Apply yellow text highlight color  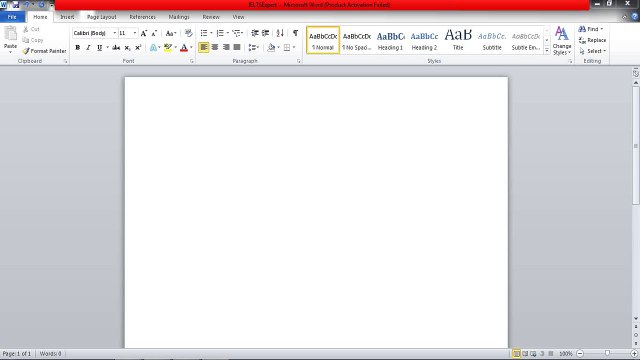(x=168, y=48)
